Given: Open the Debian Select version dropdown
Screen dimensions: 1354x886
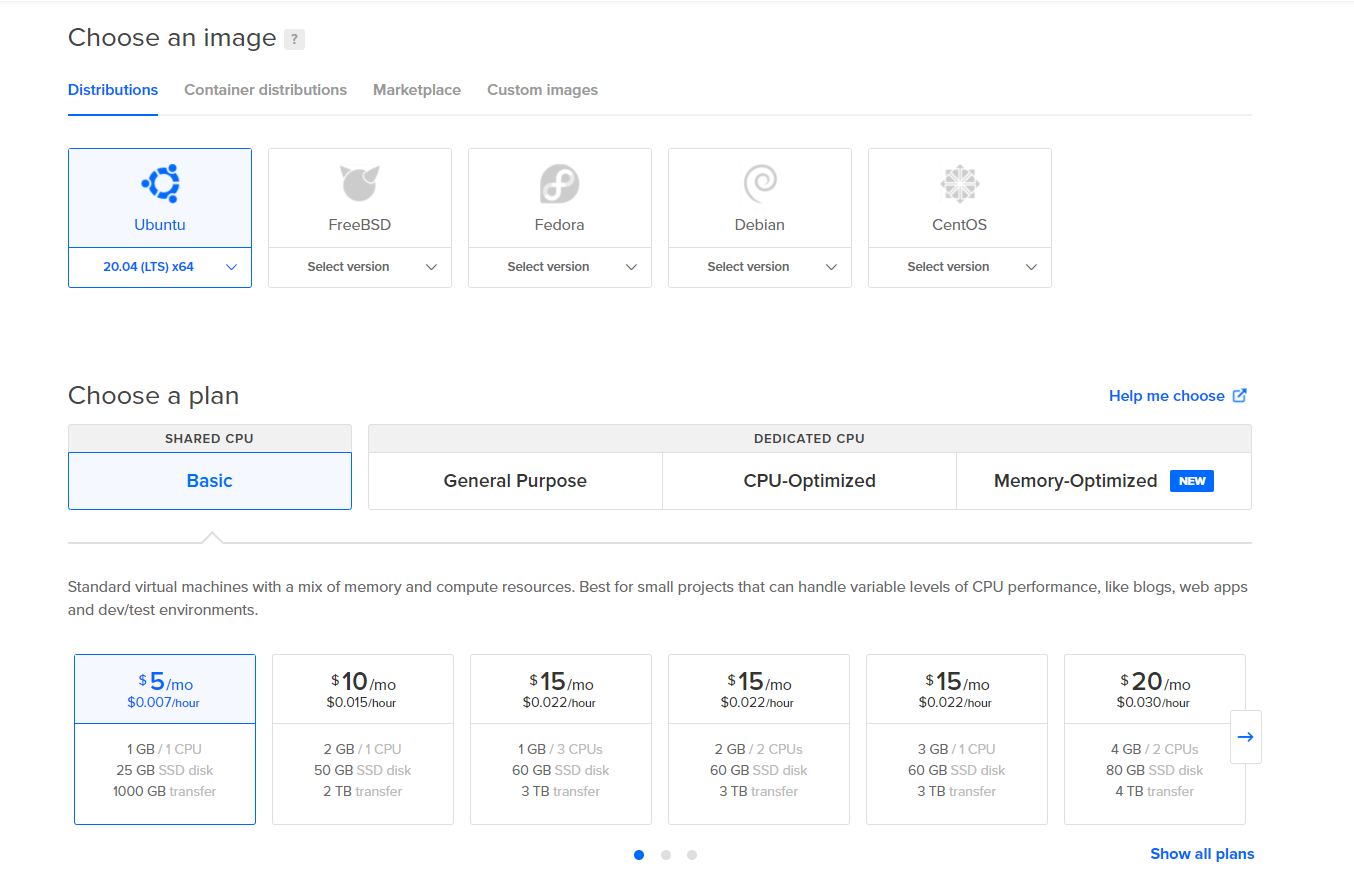Looking at the screenshot, I should 760,267.
